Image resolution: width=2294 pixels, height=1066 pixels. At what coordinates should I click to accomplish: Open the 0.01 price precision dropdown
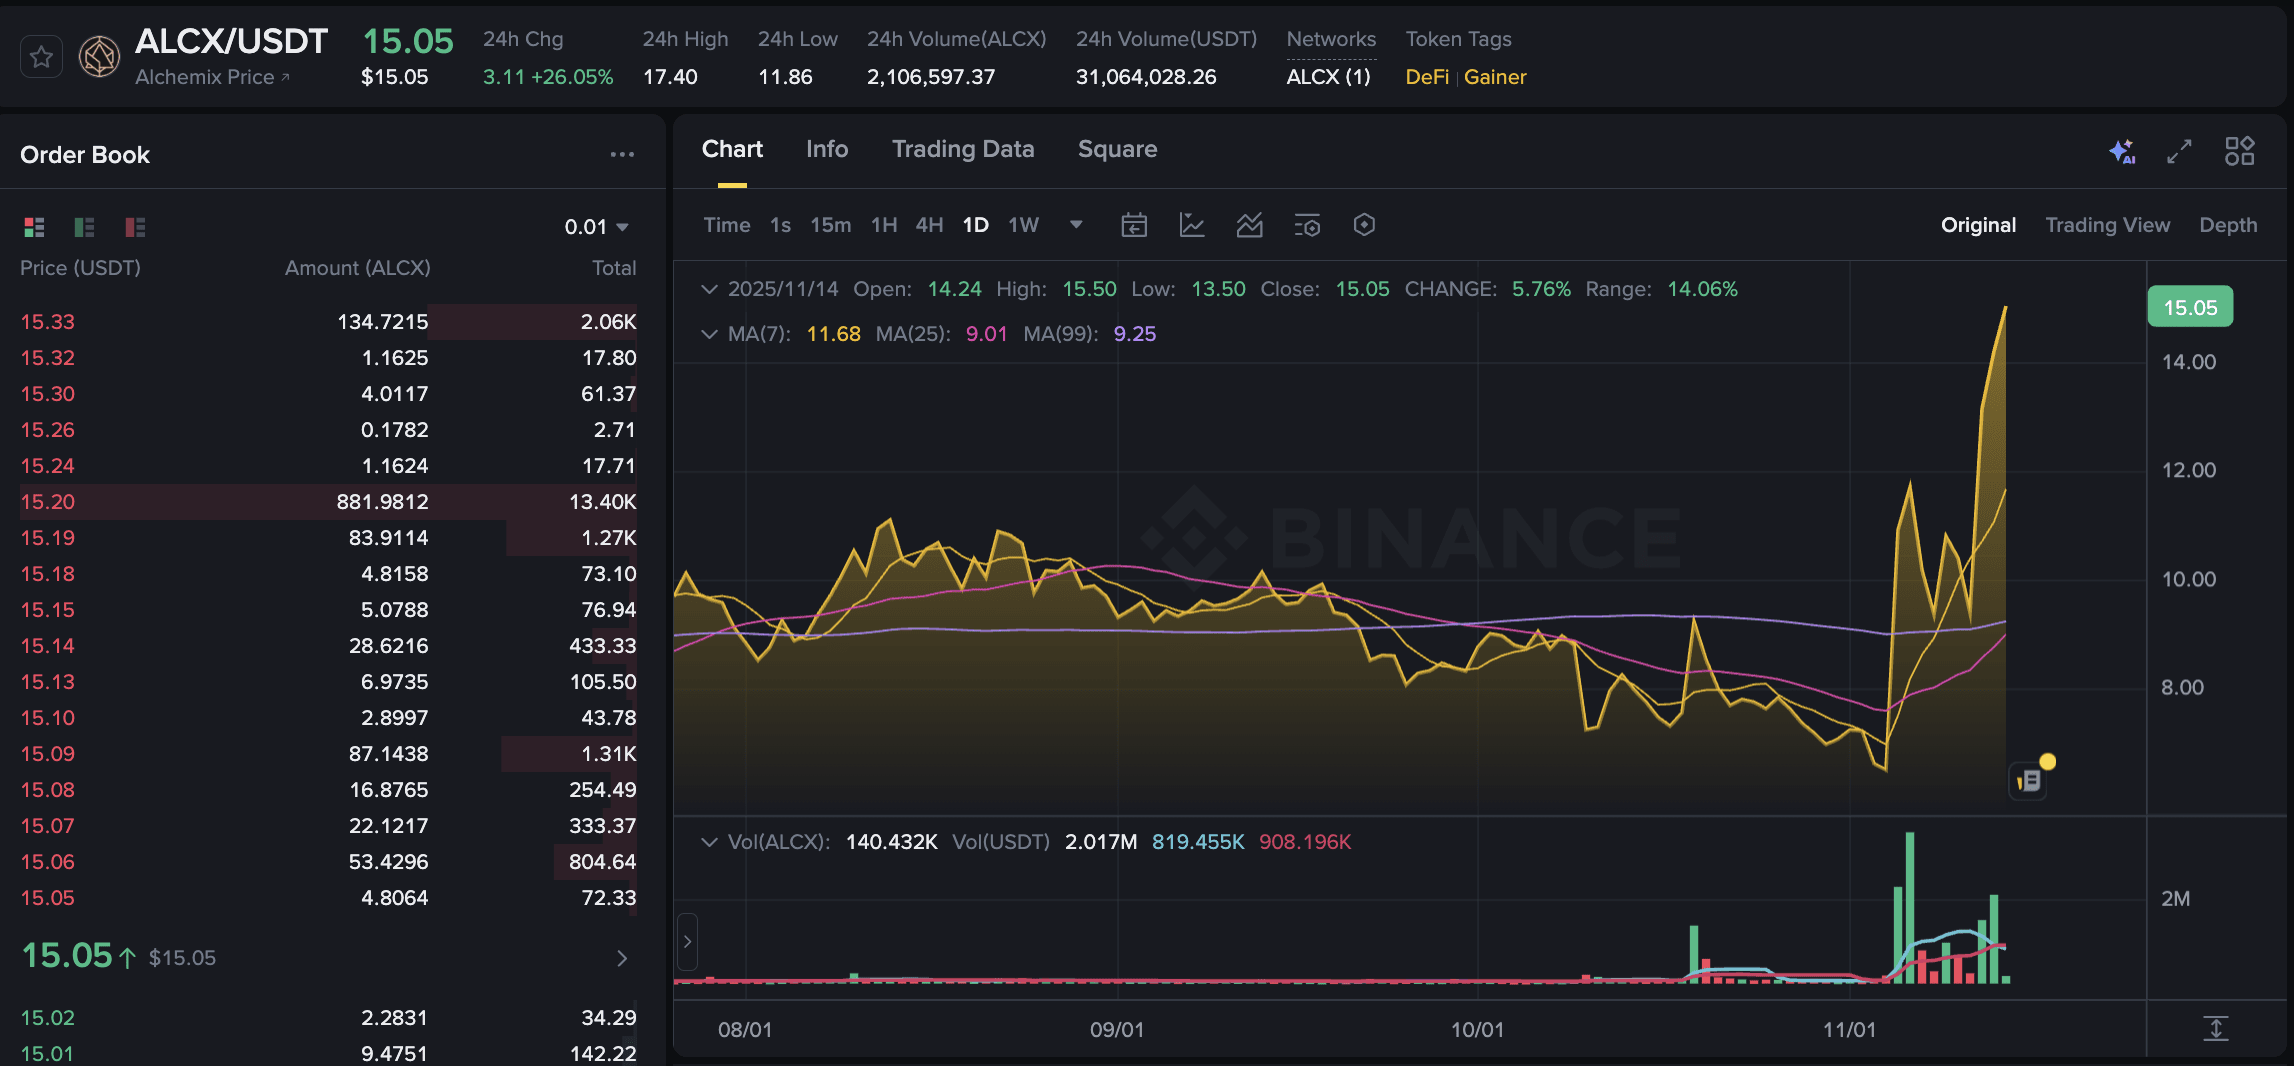(x=596, y=227)
